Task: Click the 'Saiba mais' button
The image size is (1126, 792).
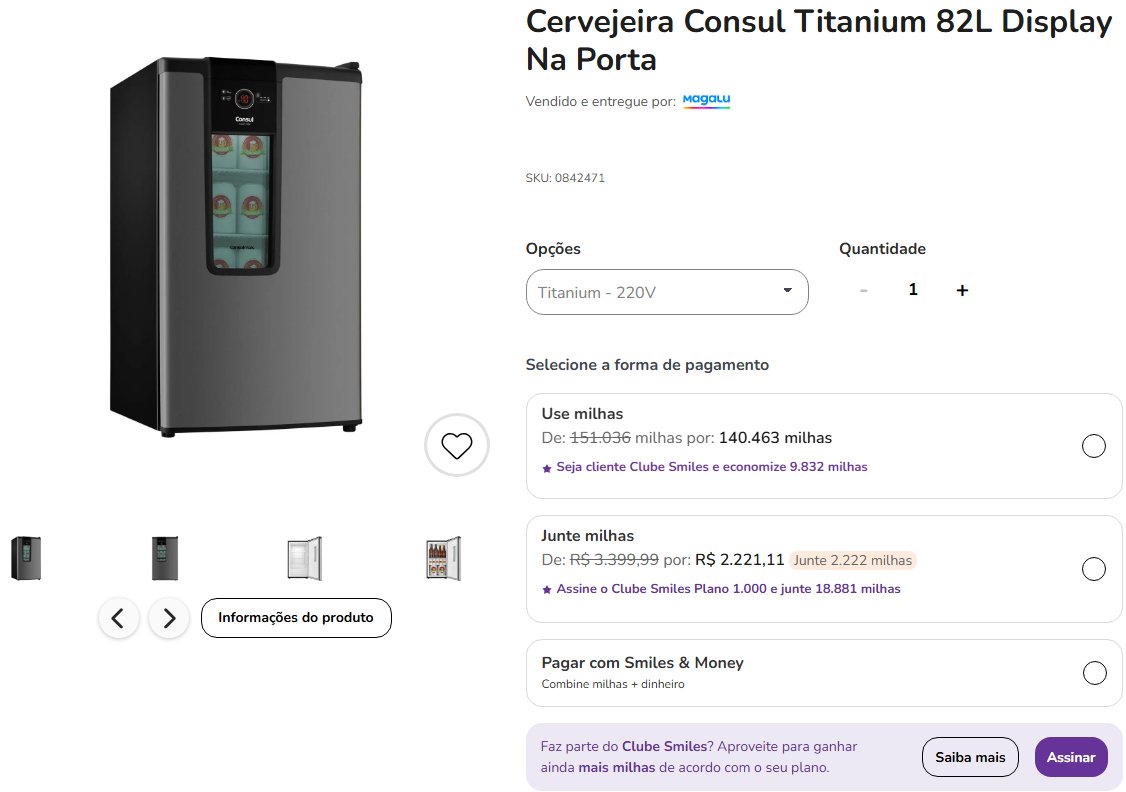Action: (970, 757)
